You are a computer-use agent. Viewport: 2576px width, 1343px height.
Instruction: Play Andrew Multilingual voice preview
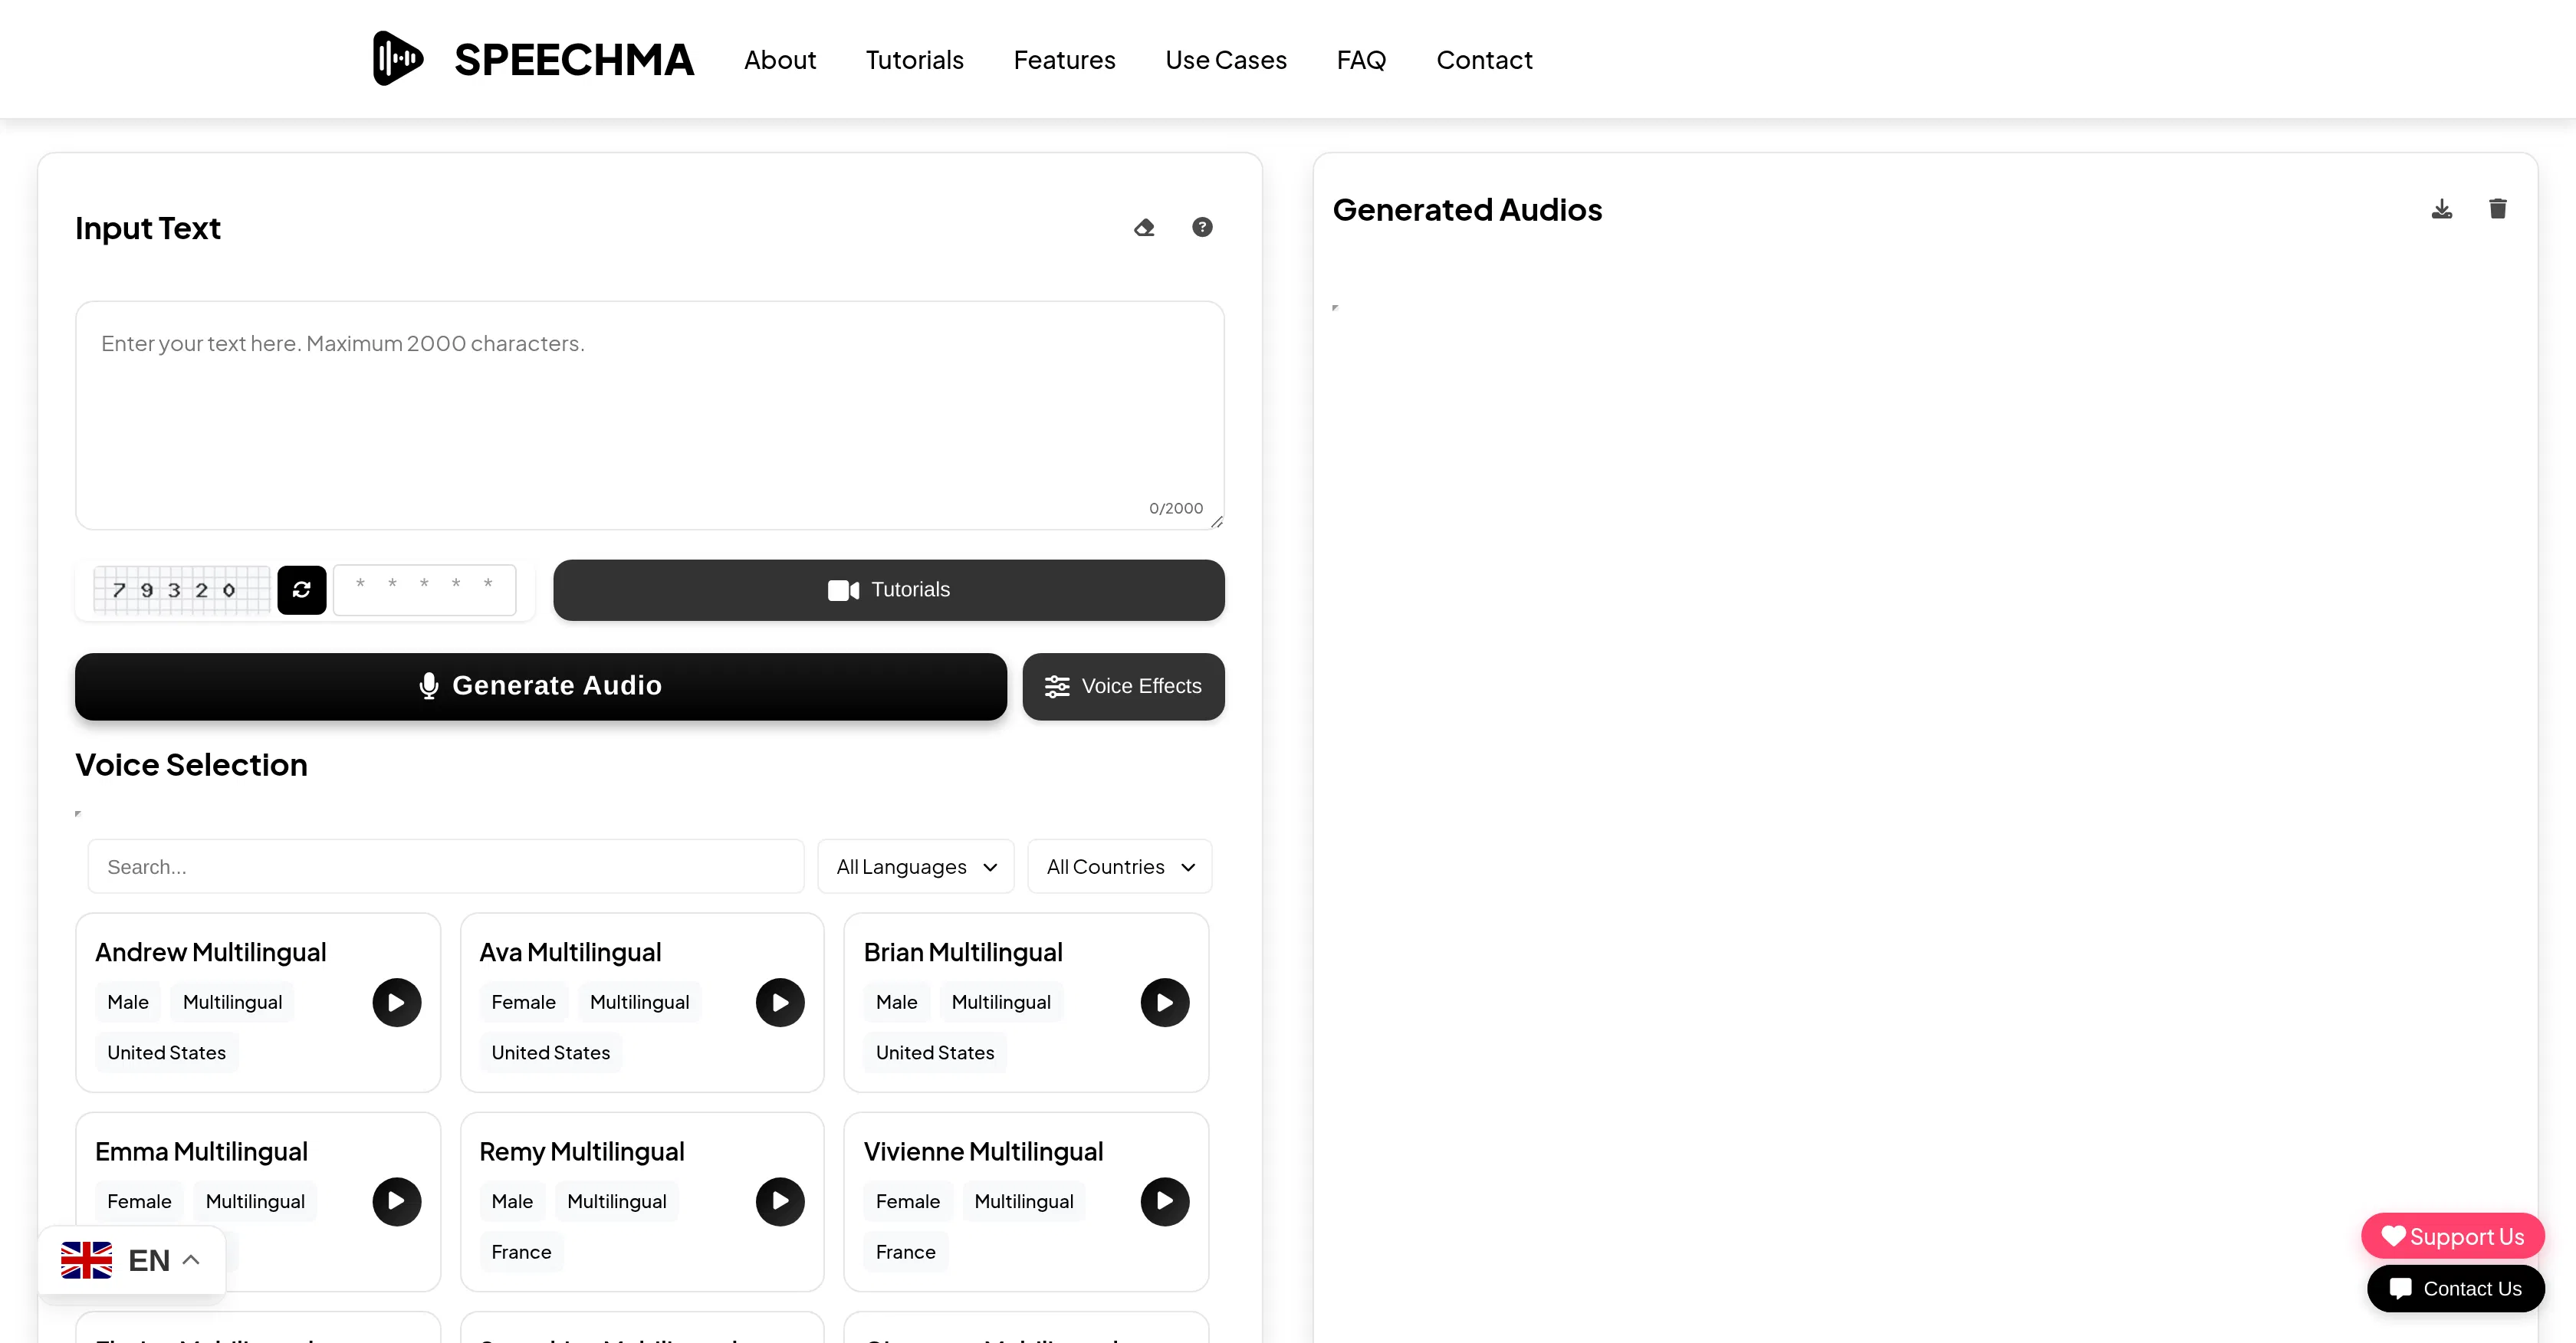(396, 1002)
